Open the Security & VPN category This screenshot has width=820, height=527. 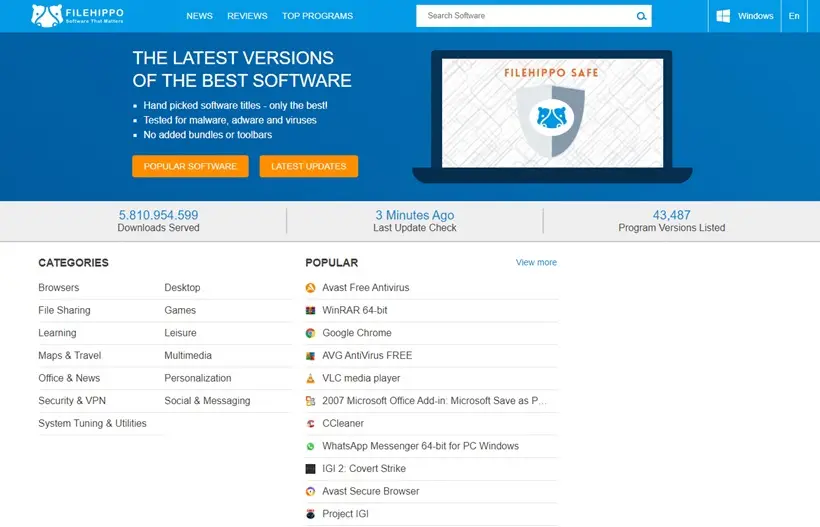pos(72,401)
